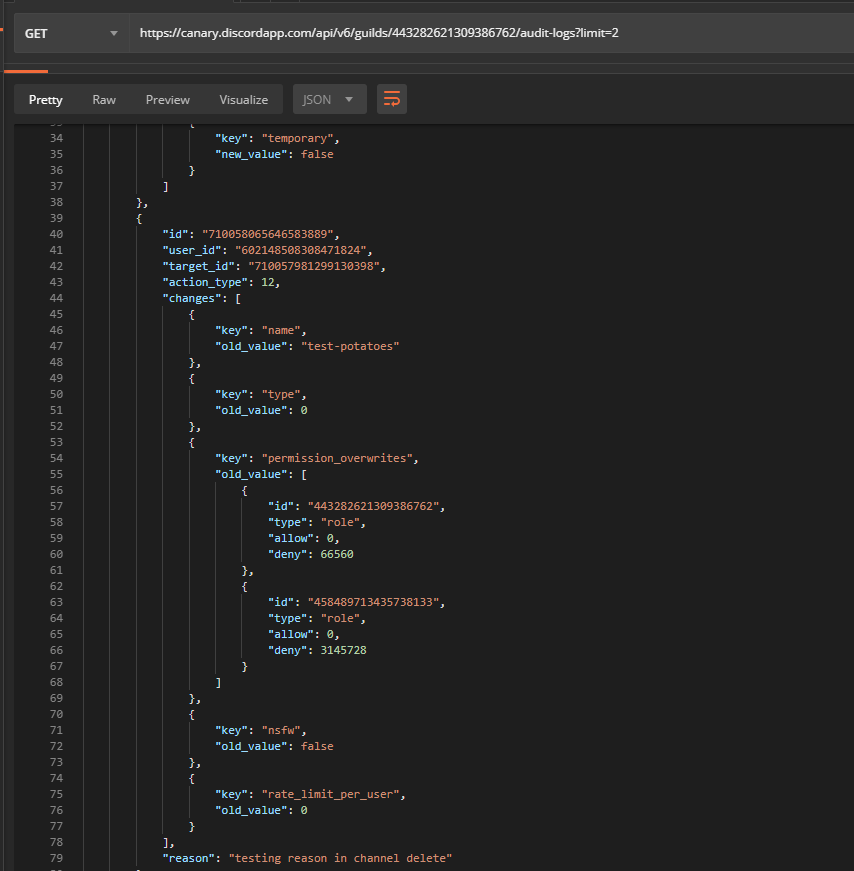
Task: Open the GET request method dropdown
Action: coord(70,32)
